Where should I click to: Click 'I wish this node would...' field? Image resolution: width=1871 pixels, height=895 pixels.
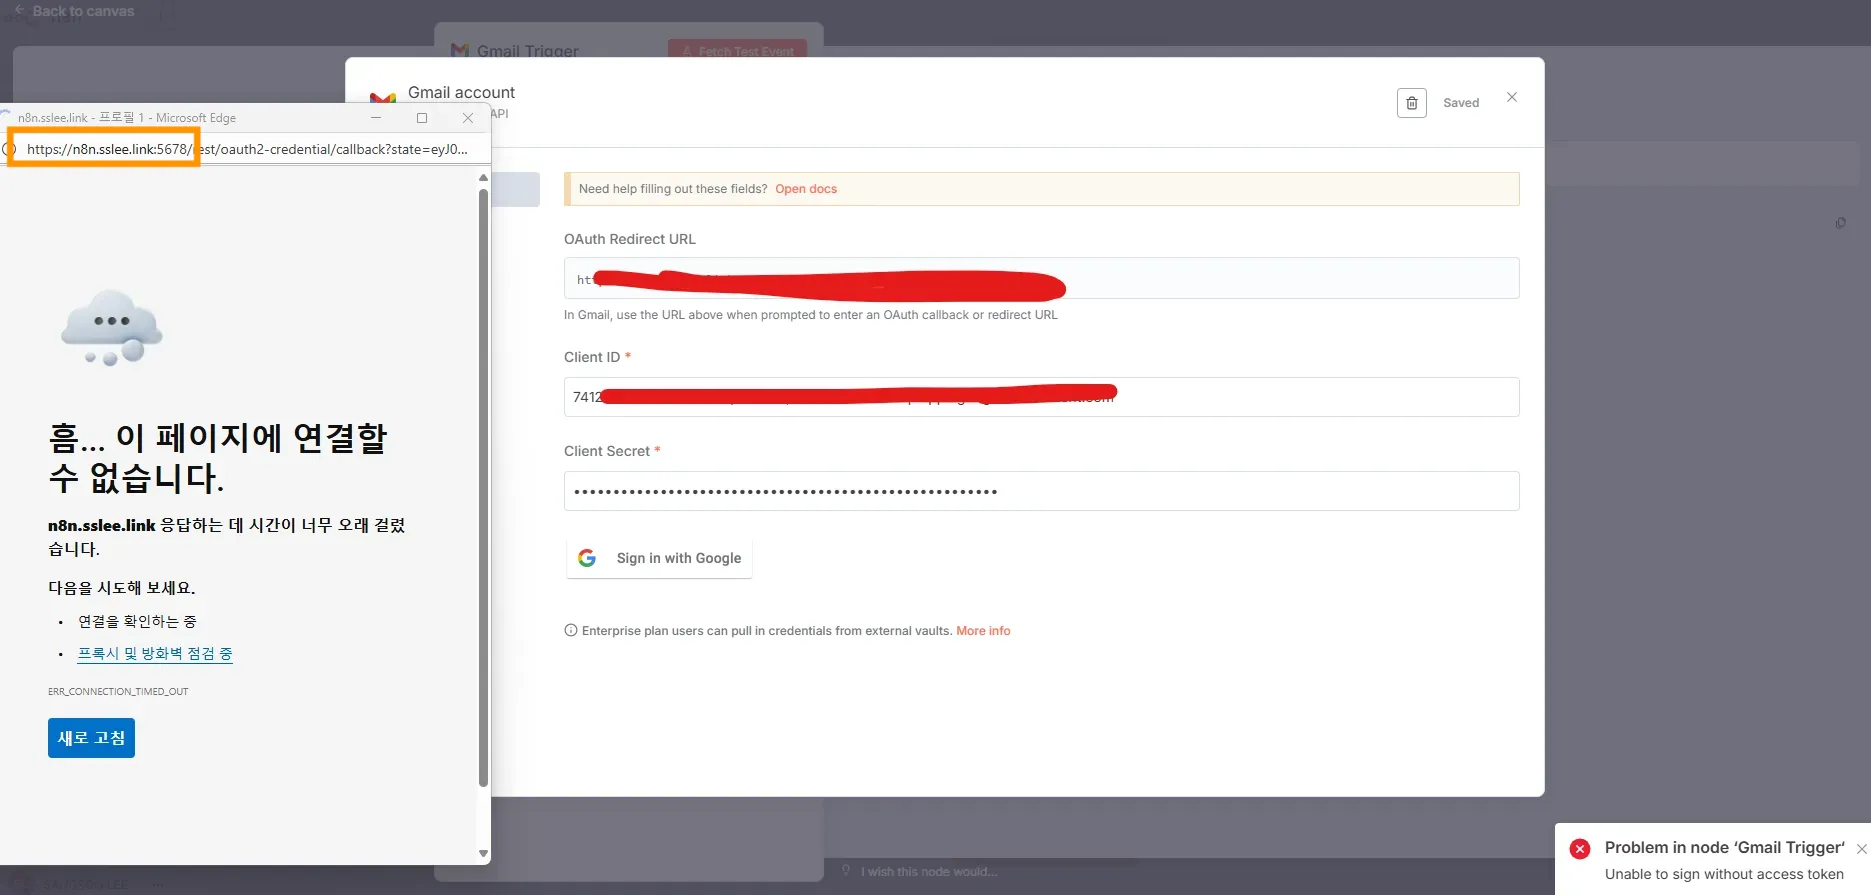[x=929, y=872]
